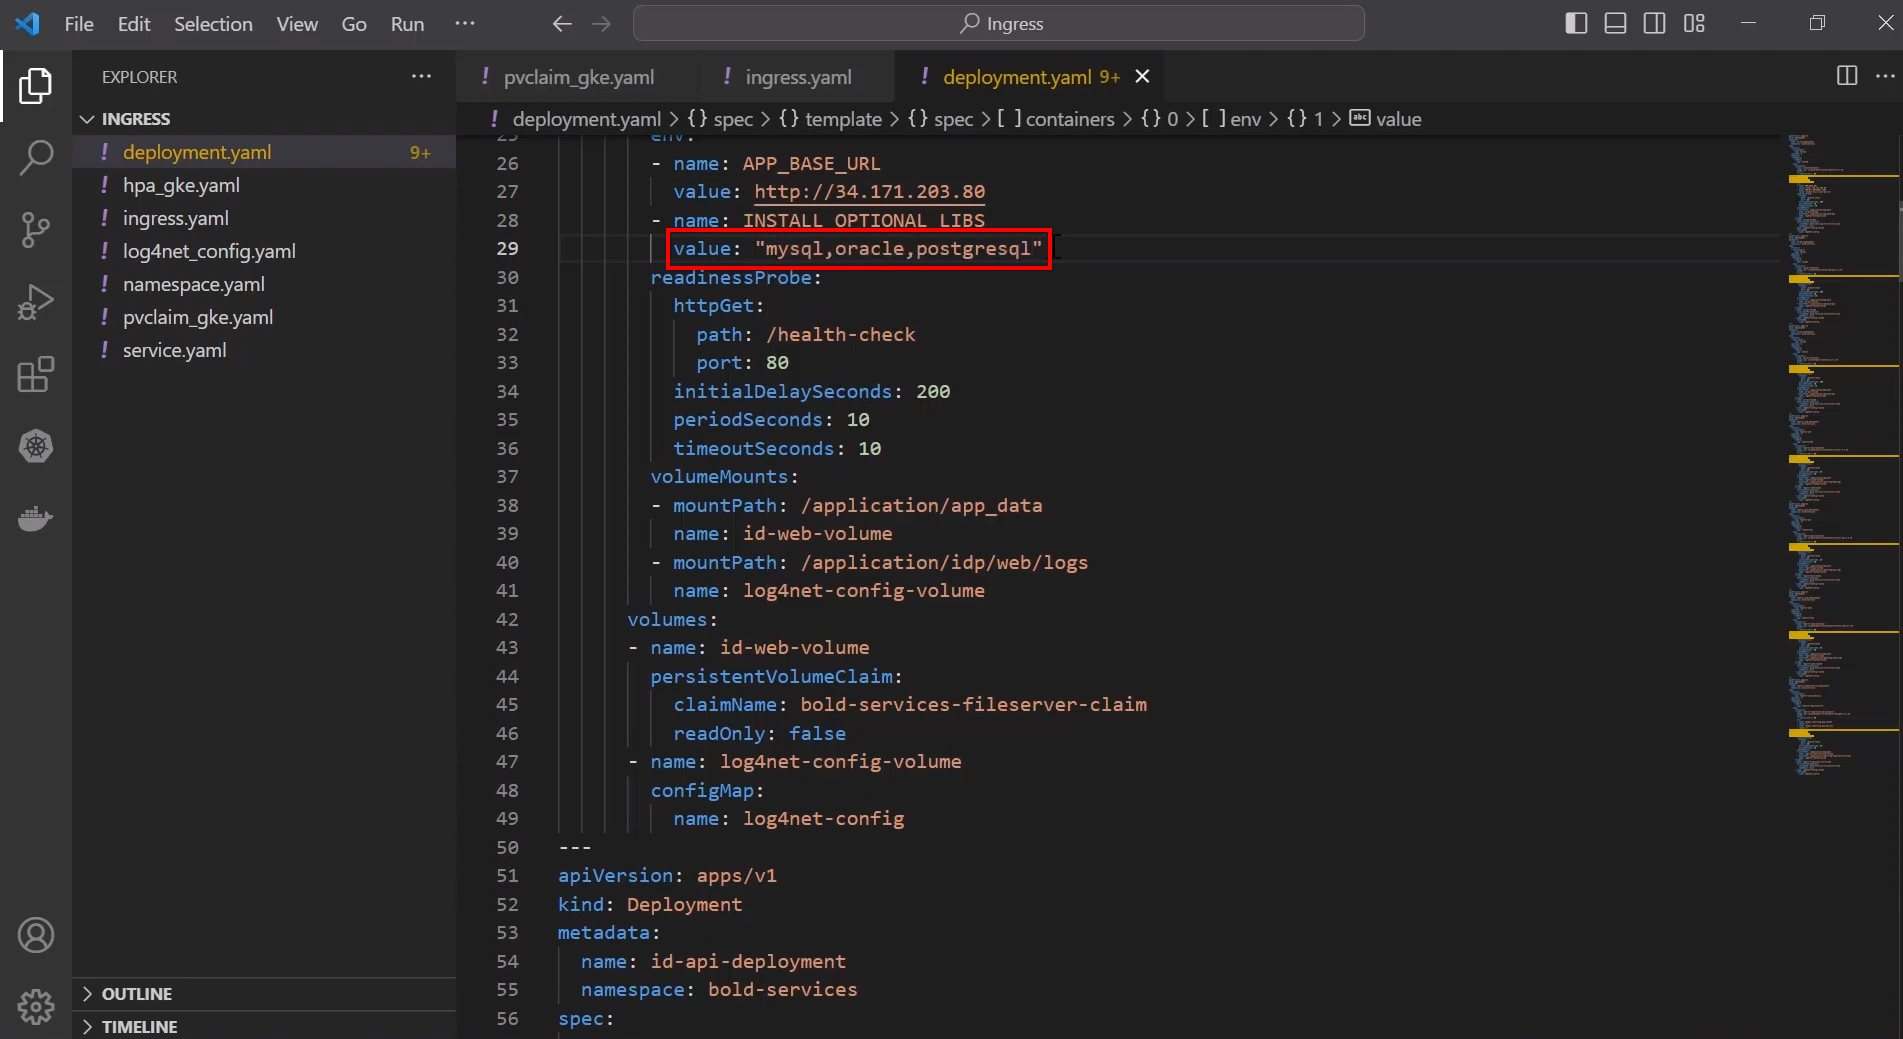Open the Go menu
The image size is (1903, 1039).
coord(354,23)
